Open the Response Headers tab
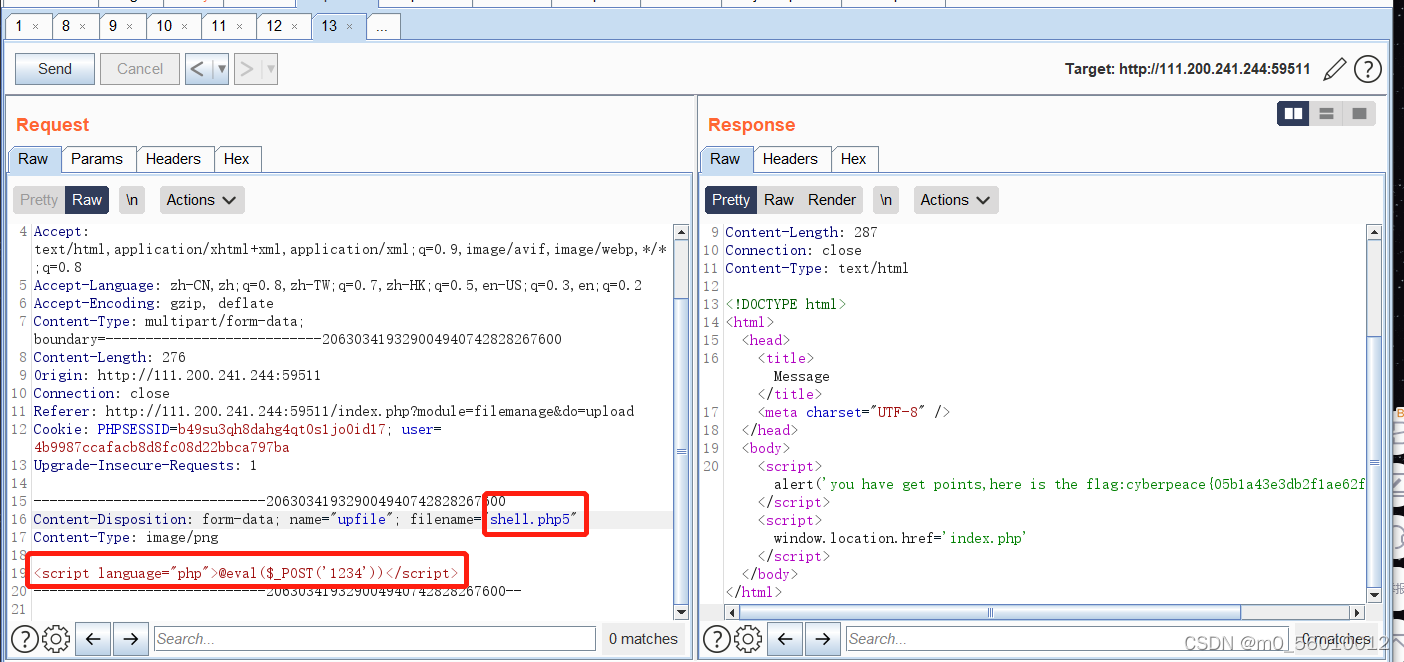Screen dimensions: 1404x662 point(790,159)
